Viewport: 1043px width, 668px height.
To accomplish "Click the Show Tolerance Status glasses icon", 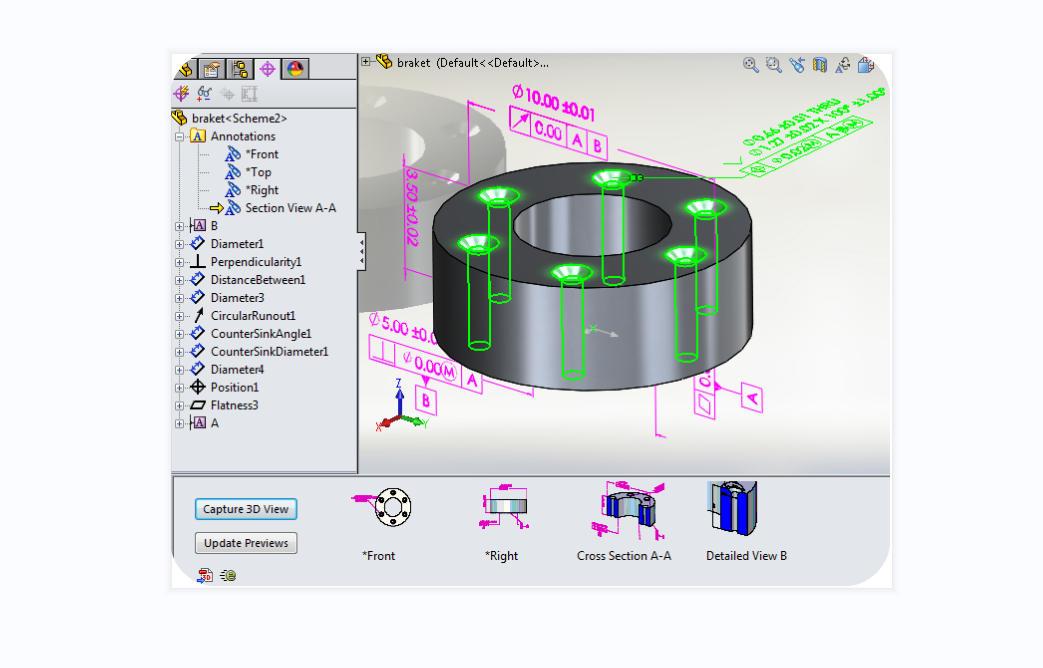I will coord(204,94).
